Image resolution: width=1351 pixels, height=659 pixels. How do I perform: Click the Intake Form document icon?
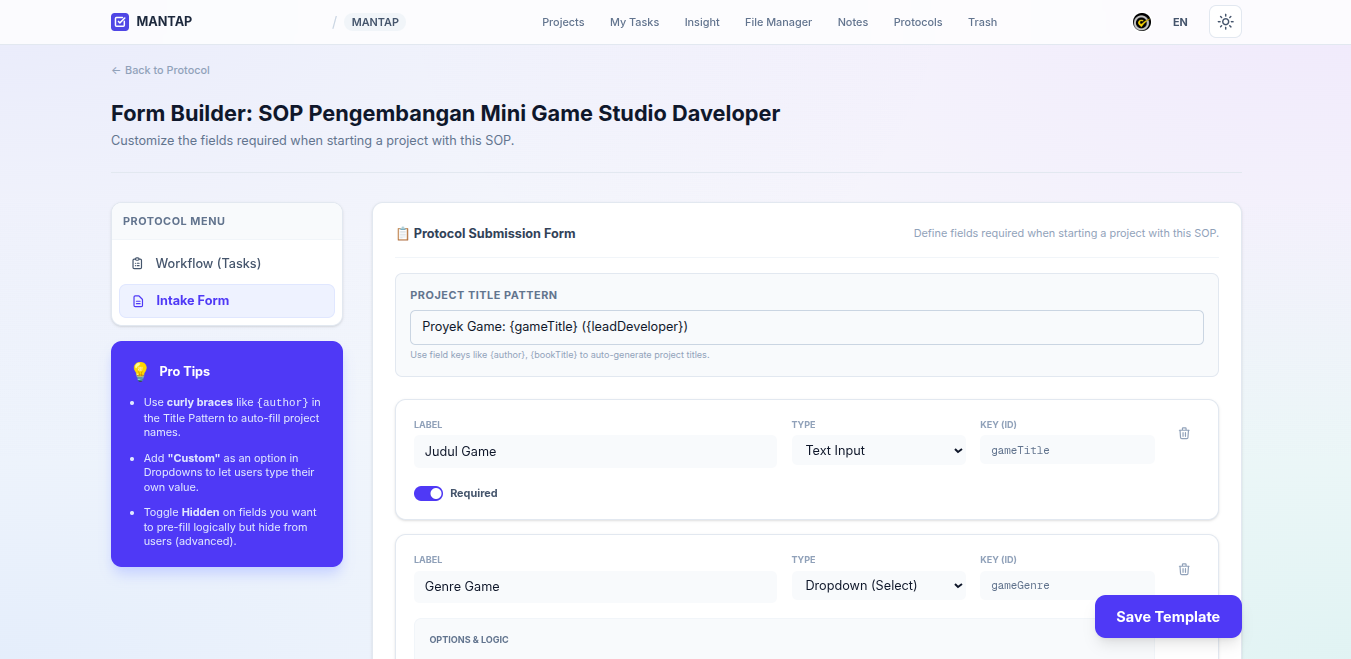(x=138, y=301)
